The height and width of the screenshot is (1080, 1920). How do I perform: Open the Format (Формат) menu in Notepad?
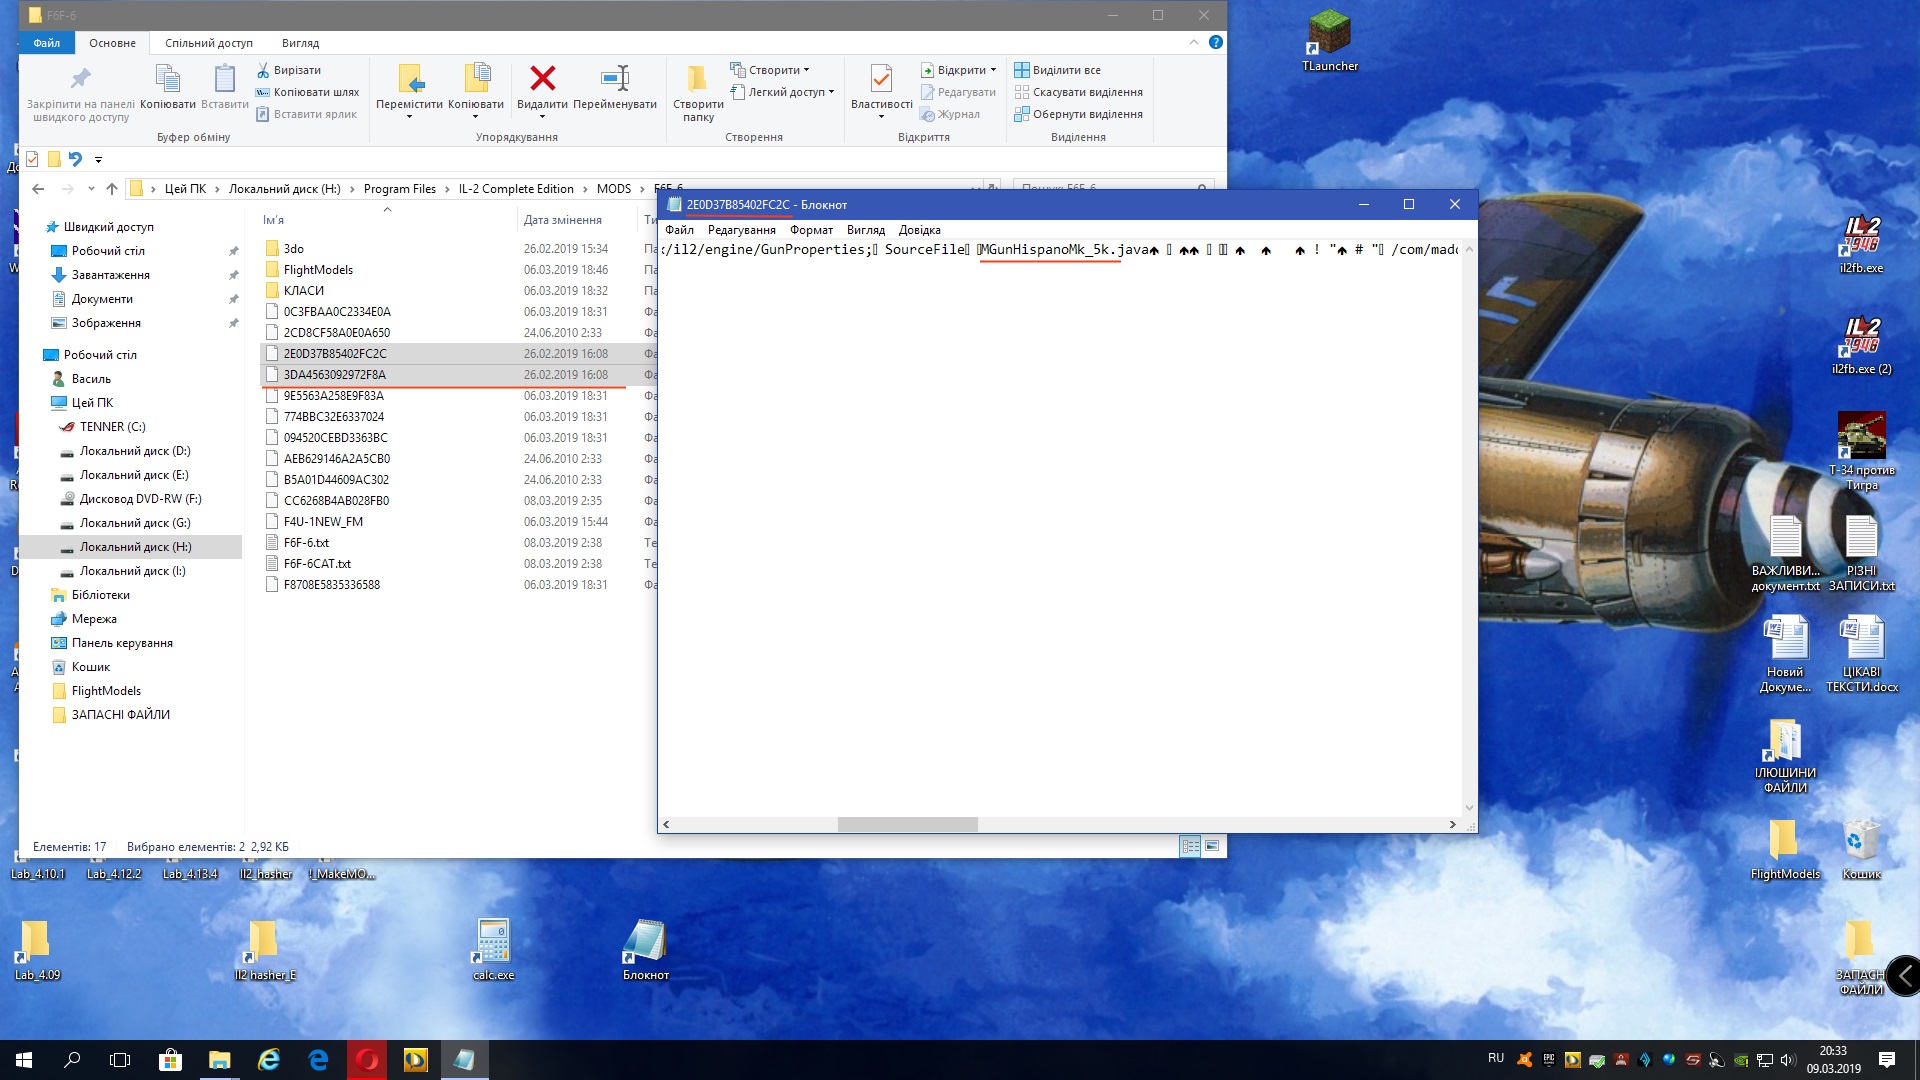point(810,230)
